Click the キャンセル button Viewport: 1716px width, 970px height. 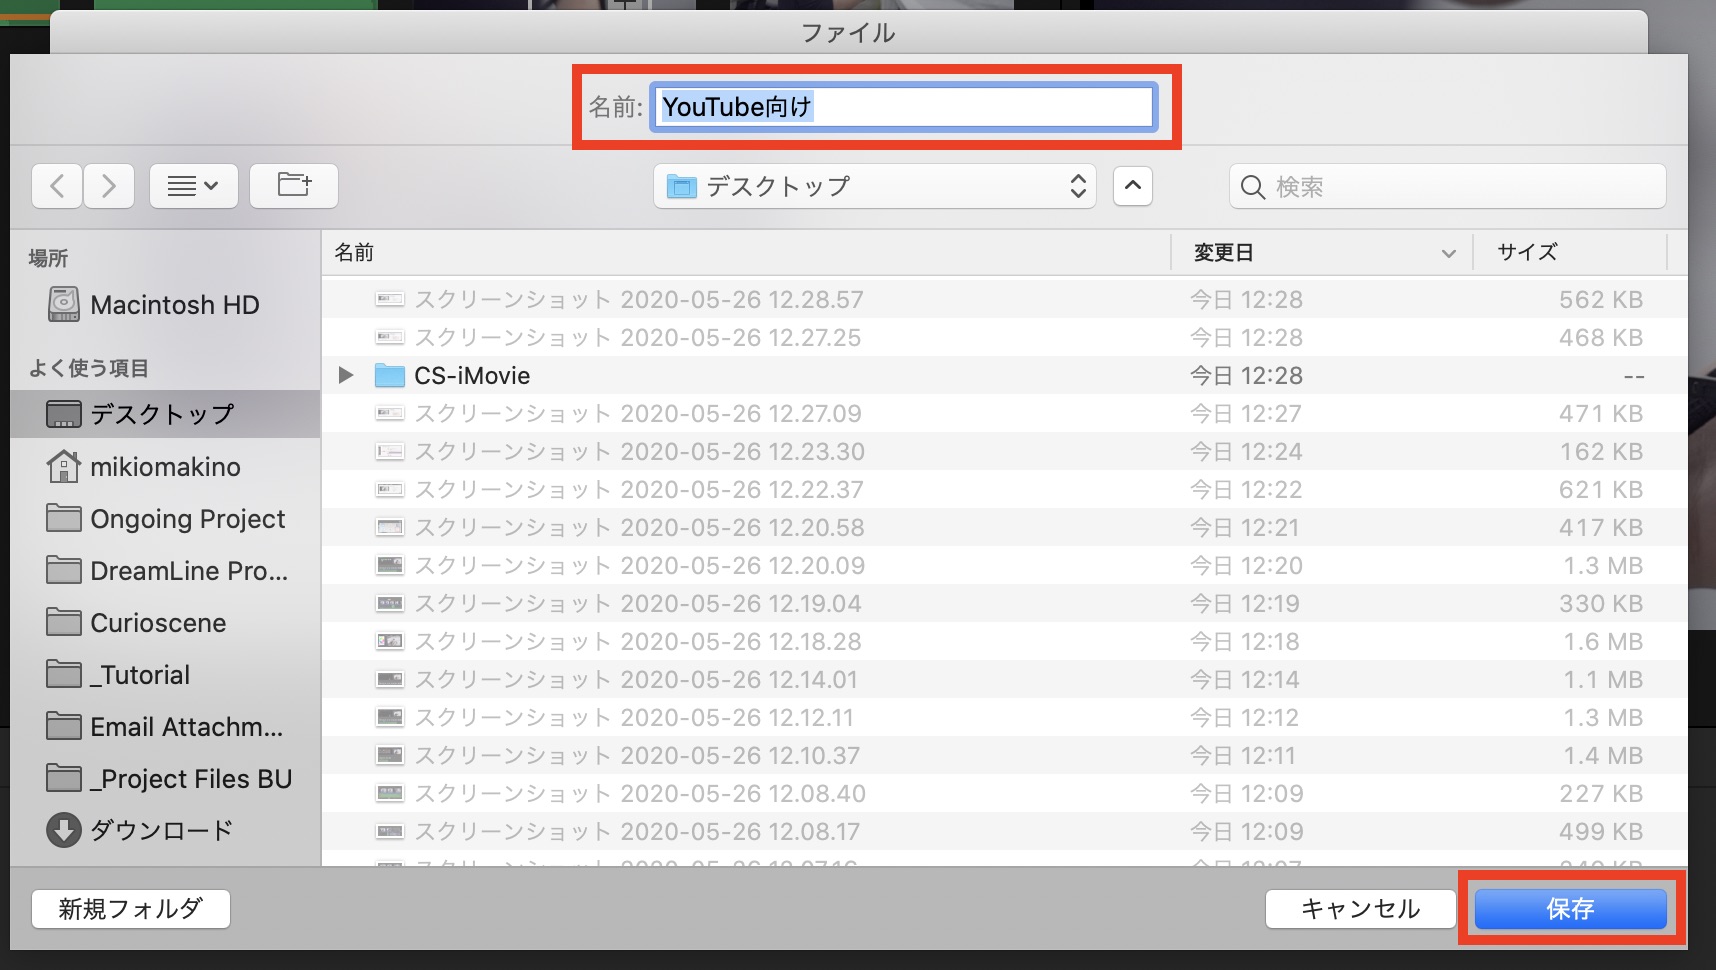point(1360,909)
